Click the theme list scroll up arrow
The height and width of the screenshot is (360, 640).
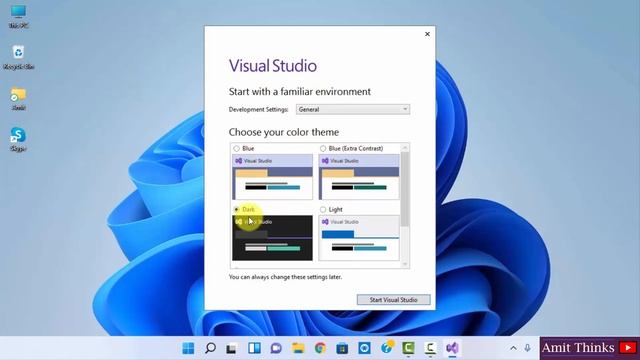(405, 147)
